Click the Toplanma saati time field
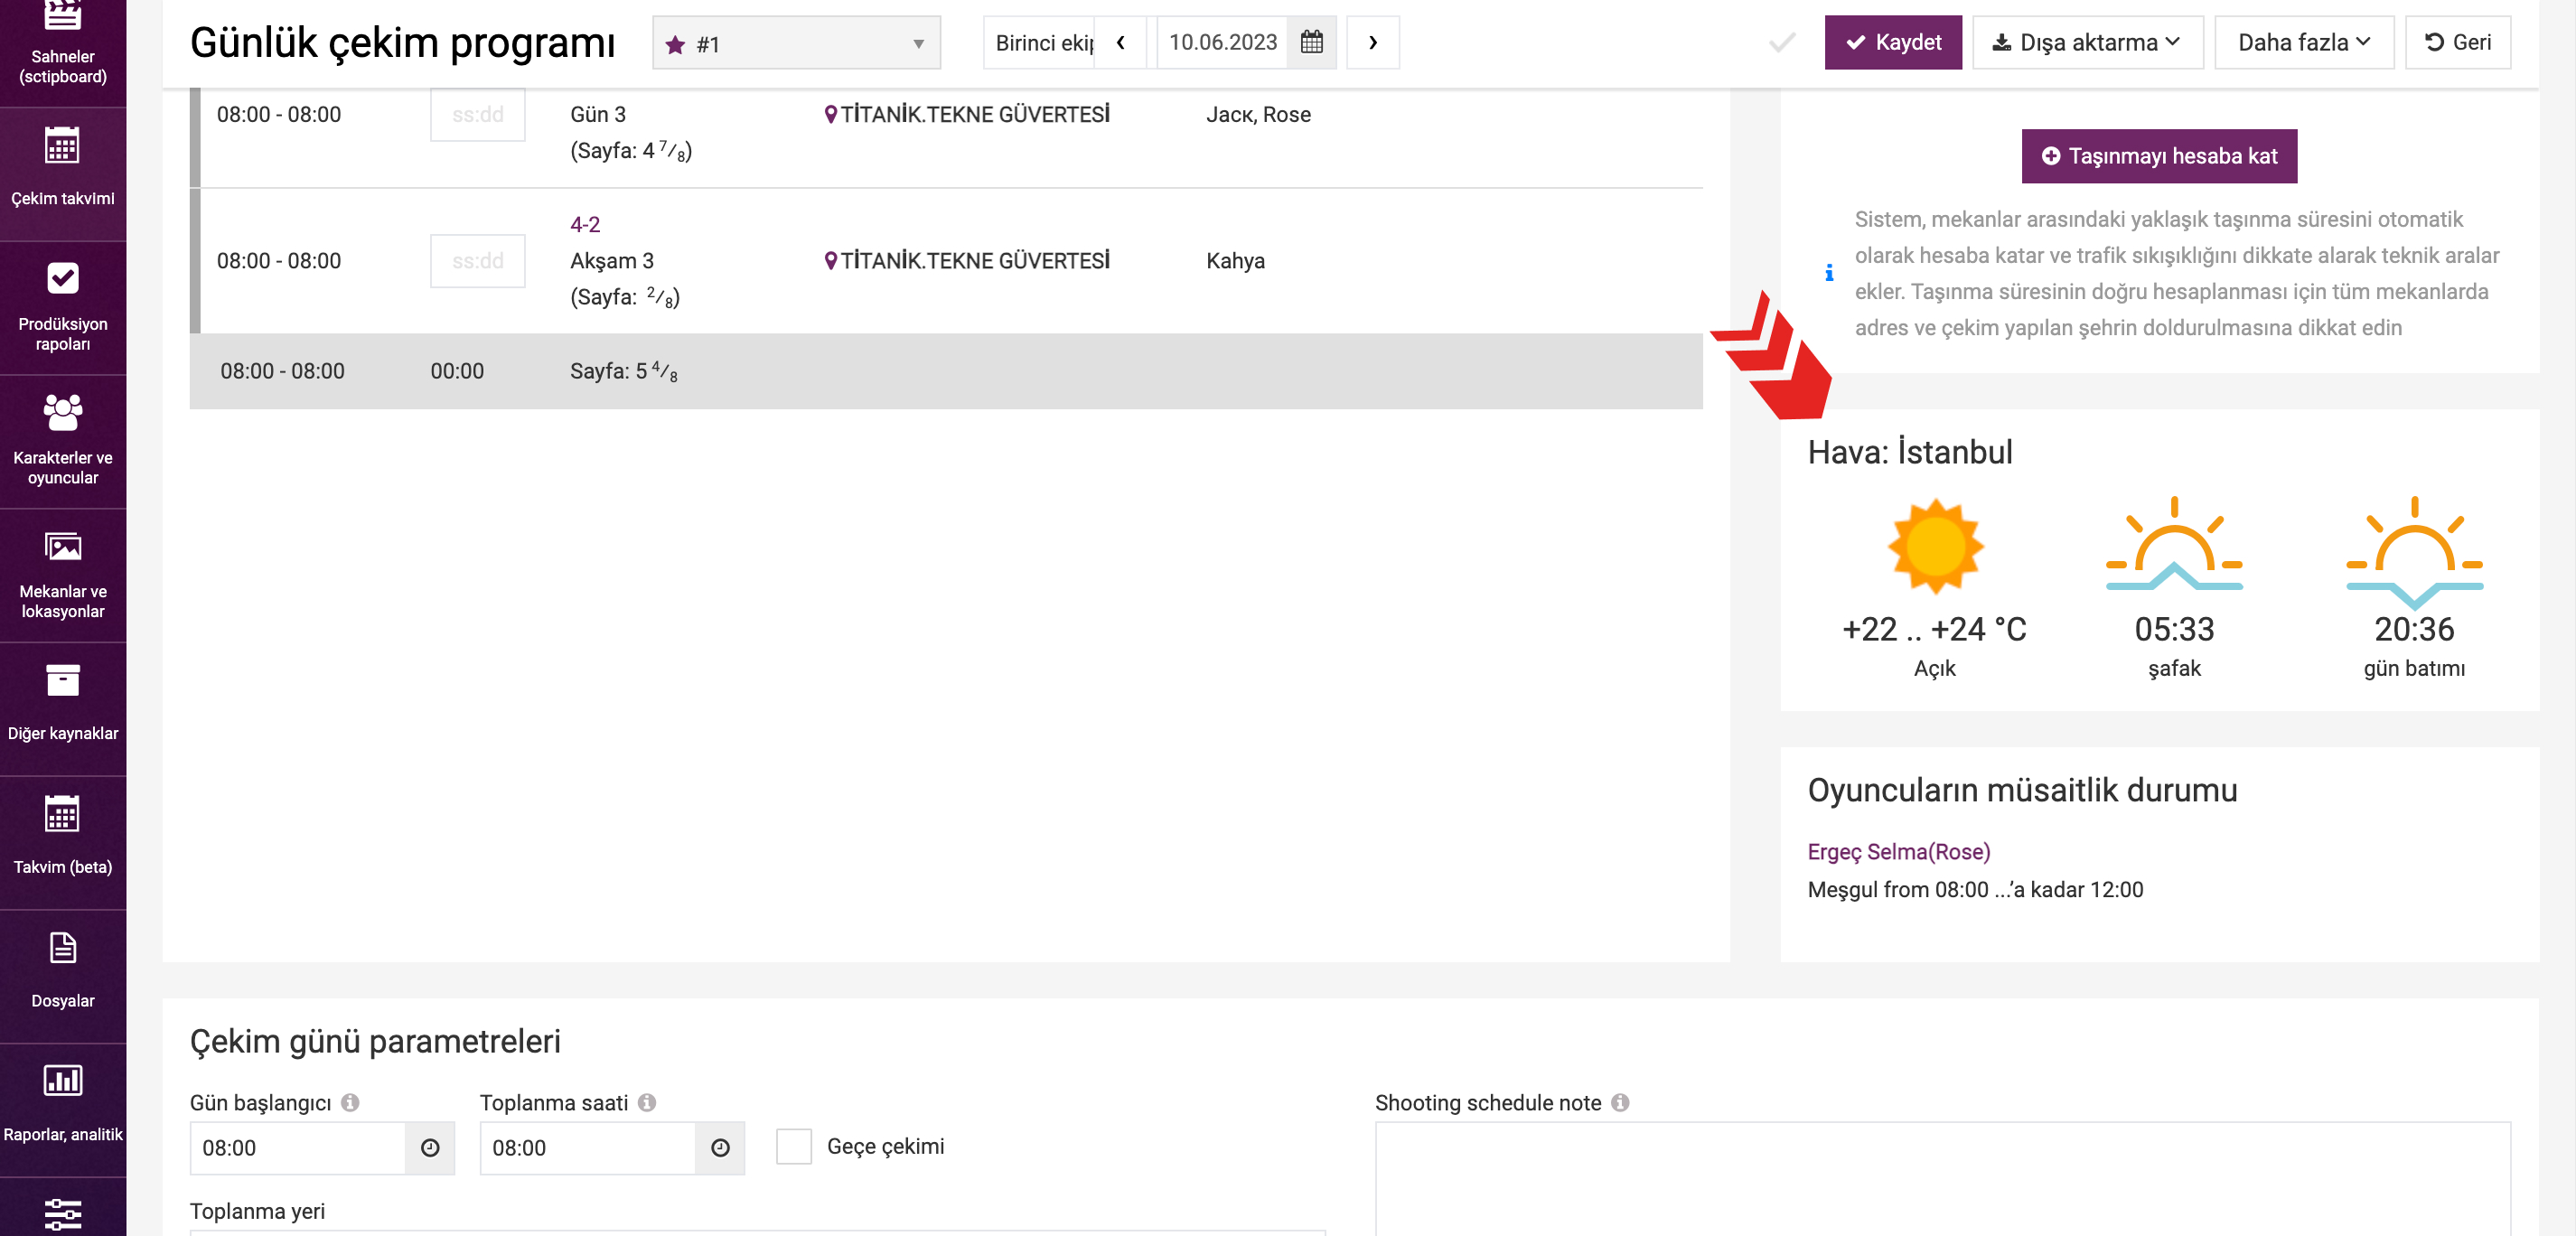The image size is (2576, 1236). (588, 1148)
